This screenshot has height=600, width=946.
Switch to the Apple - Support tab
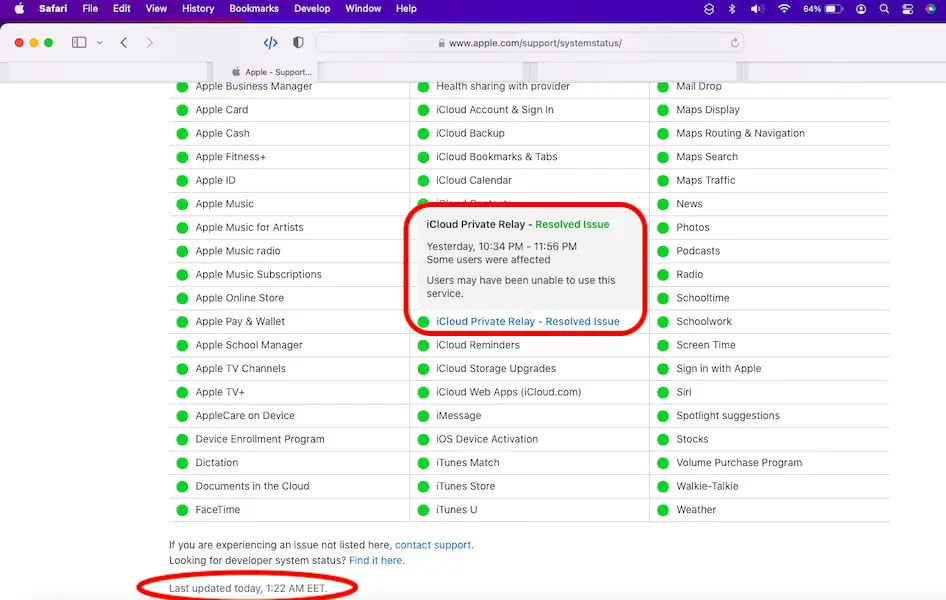pos(272,72)
